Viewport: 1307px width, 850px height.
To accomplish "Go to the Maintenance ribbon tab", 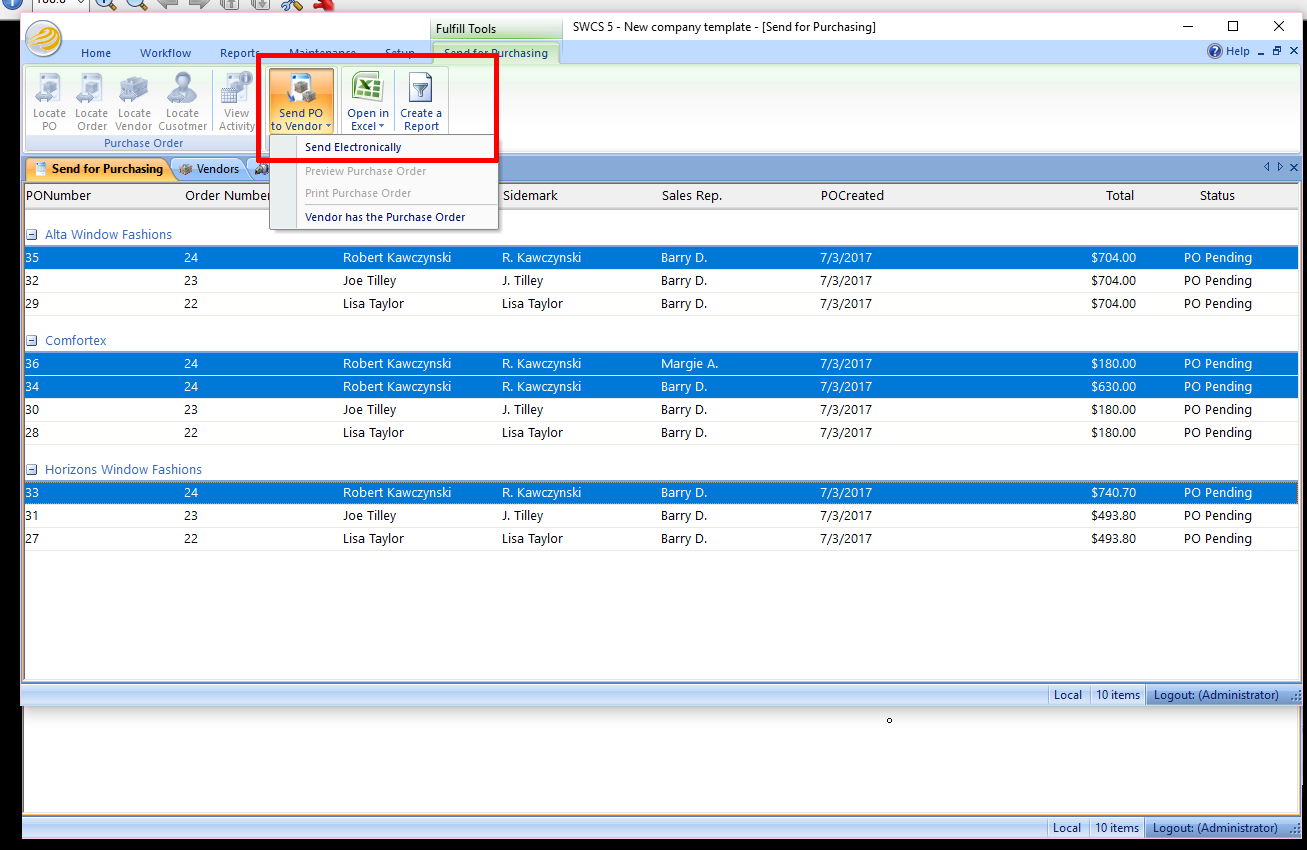I will (322, 53).
